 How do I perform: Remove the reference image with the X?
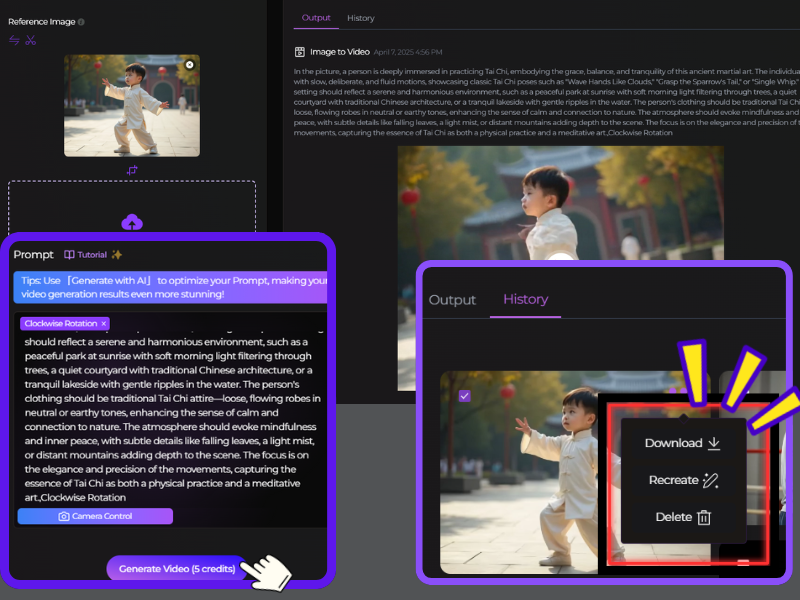189,65
